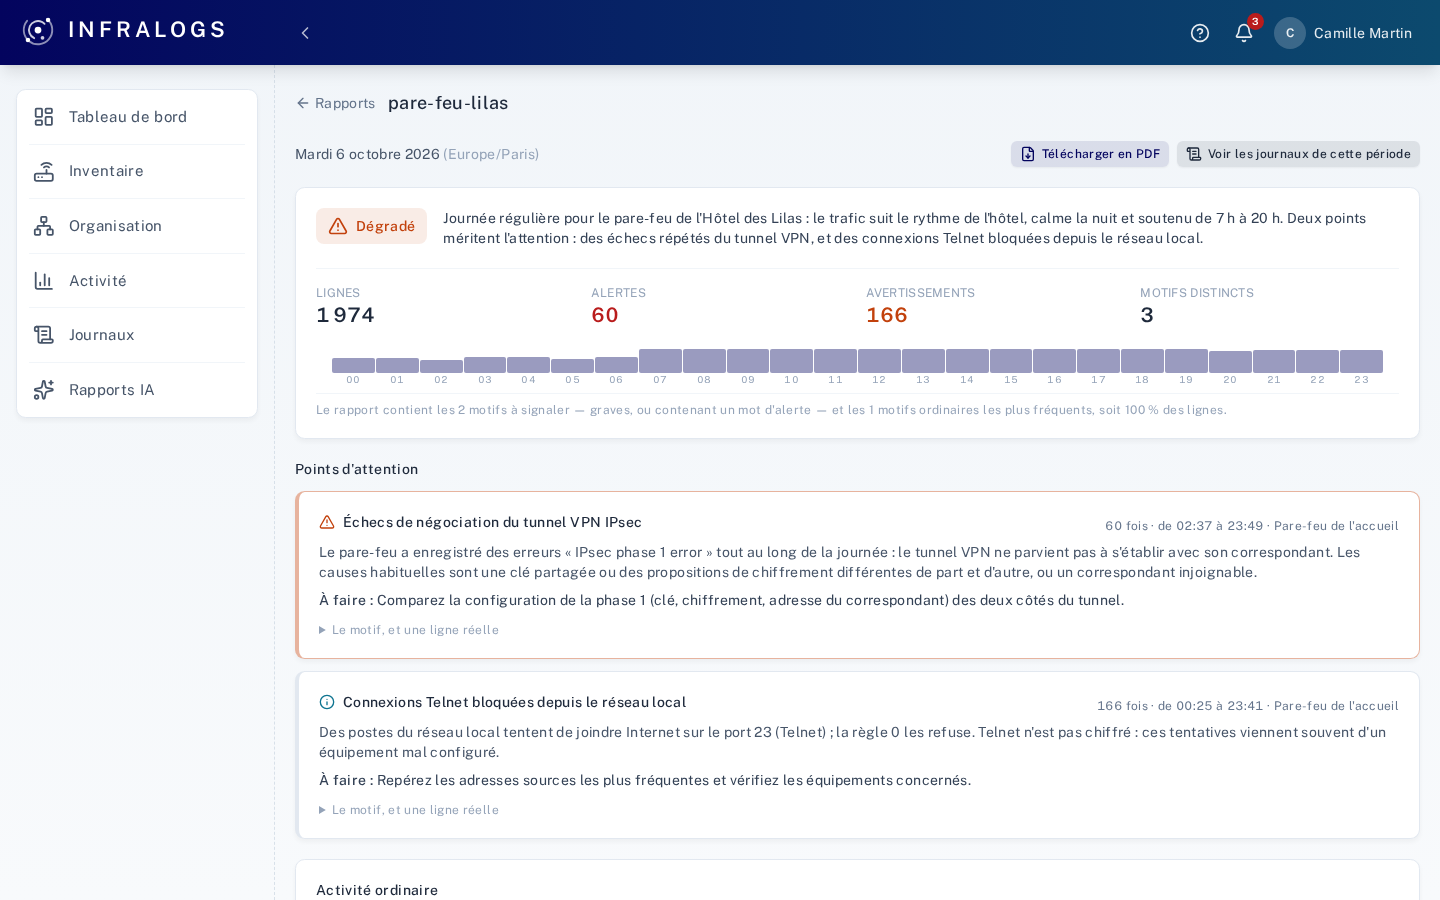Open the help question mark icon
Viewport: 1440px width, 900px height.
pyautogui.click(x=1200, y=33)
